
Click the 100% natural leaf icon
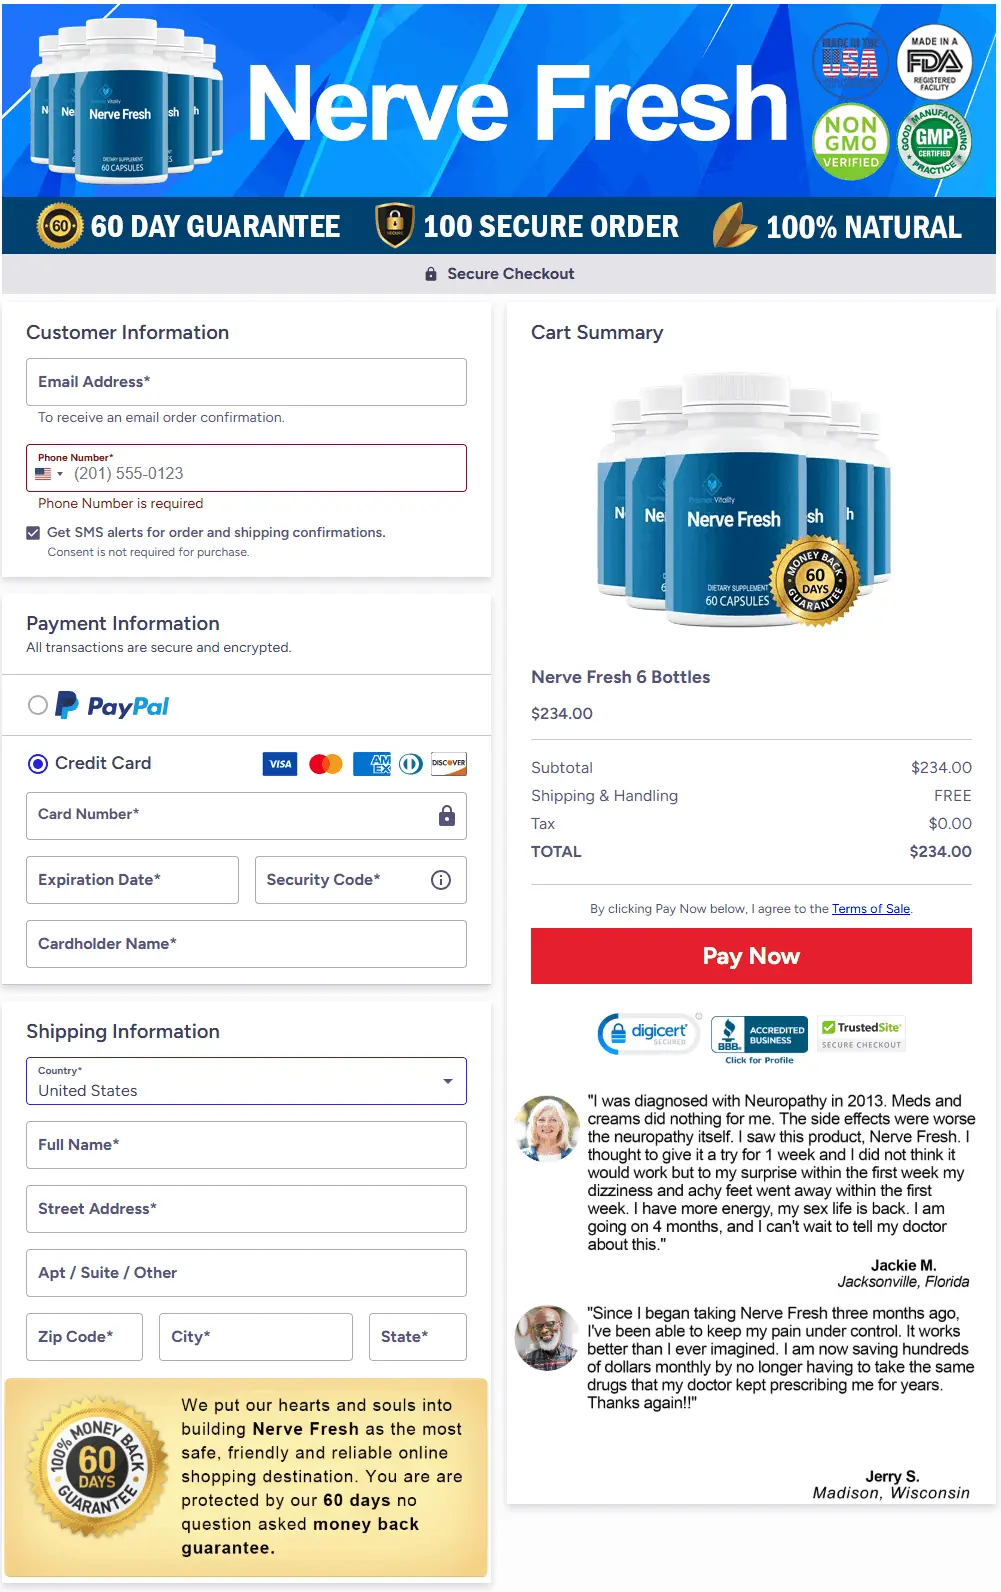coord(734,226)
